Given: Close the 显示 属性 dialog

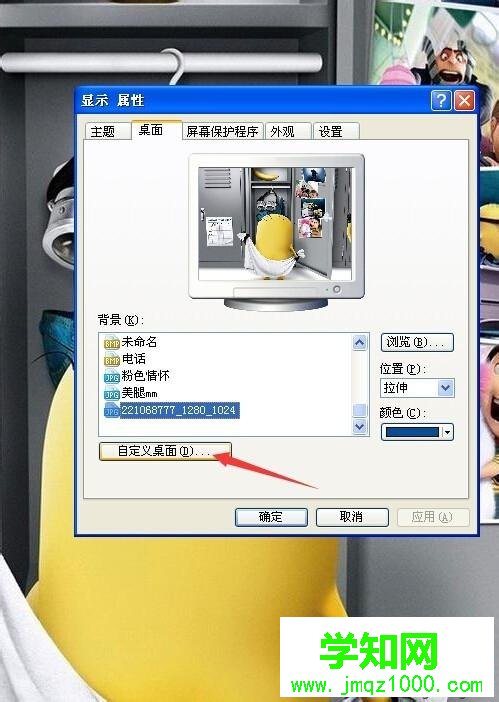Looking at the screenshot, I should [x=464, y=100].
